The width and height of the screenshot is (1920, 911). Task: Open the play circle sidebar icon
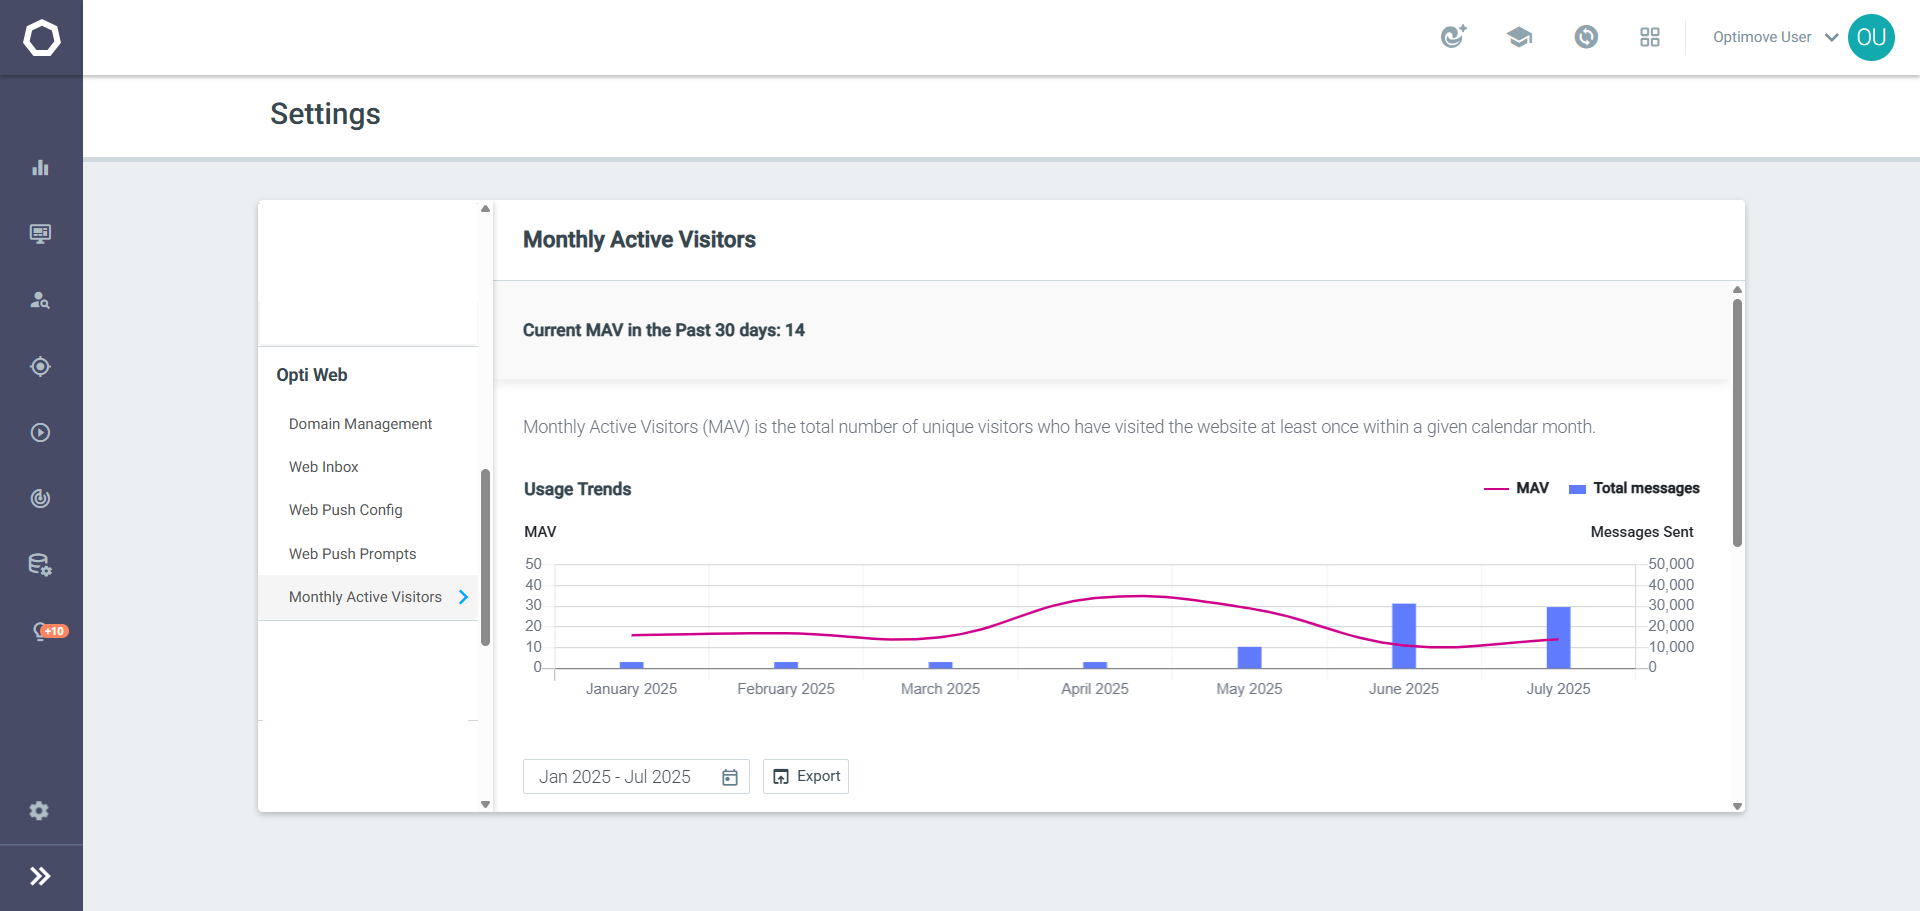(40, 433)
